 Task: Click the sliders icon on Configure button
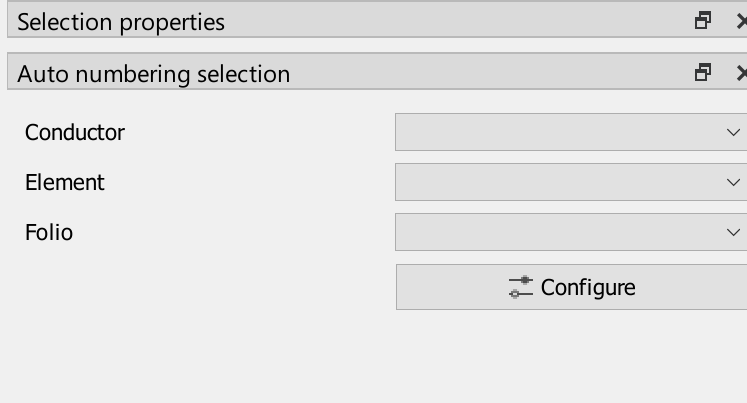(x=520, y=288)
